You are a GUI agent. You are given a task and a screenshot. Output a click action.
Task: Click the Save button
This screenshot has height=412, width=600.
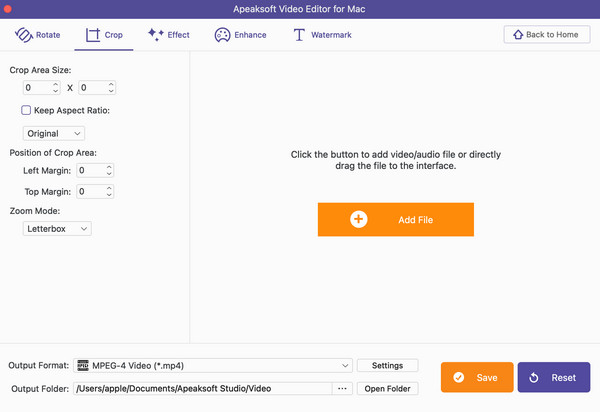pyautogui.click(x=477, y=378)
